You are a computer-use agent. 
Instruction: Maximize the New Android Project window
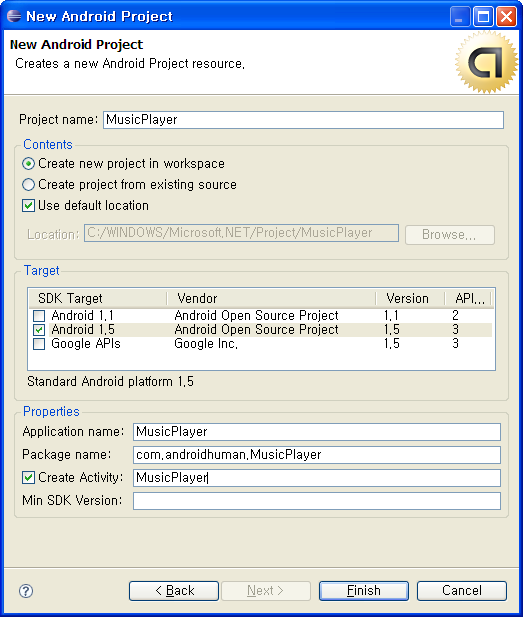(483, 17)
